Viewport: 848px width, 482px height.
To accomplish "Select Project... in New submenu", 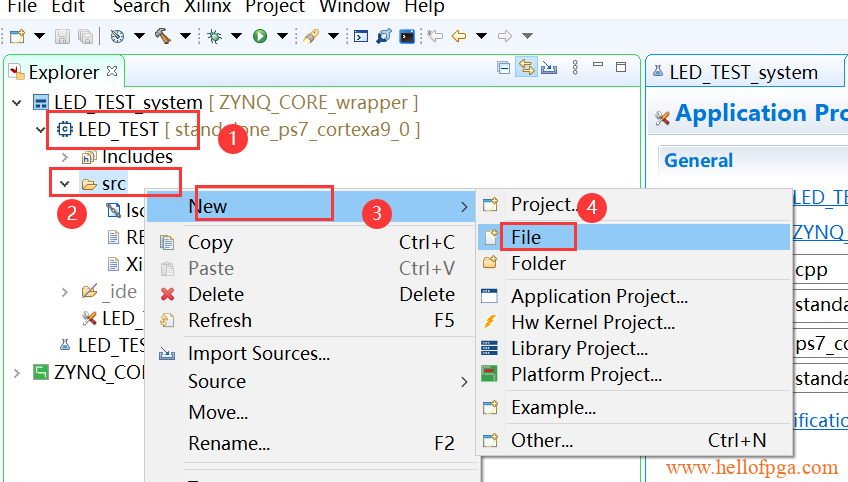I will (x=634, y=204).
